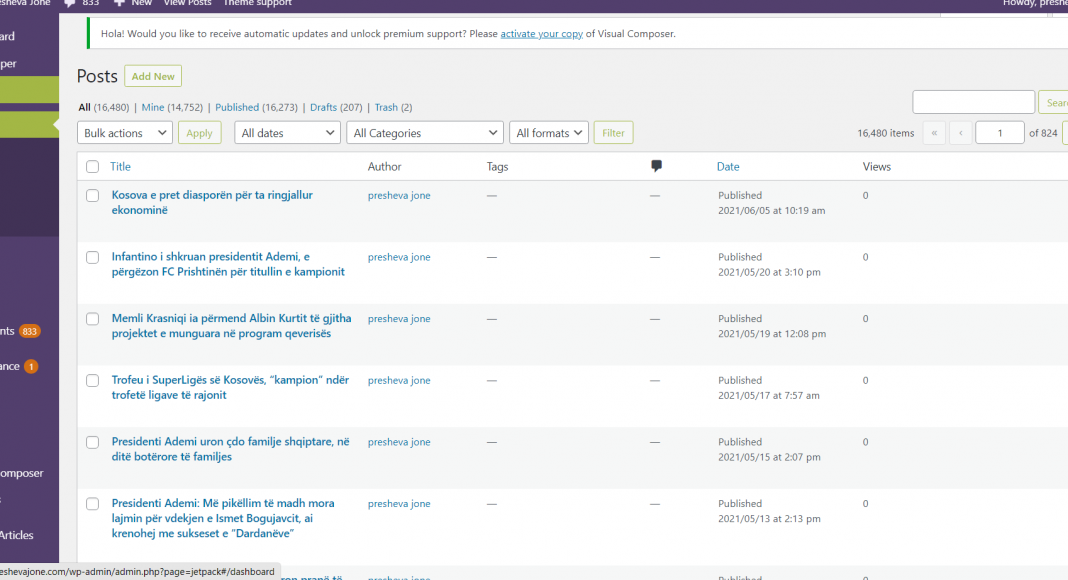The image size is (1068, 580).
Task: Open the All Categories dropdown
Action: click(x=424, y=133)
